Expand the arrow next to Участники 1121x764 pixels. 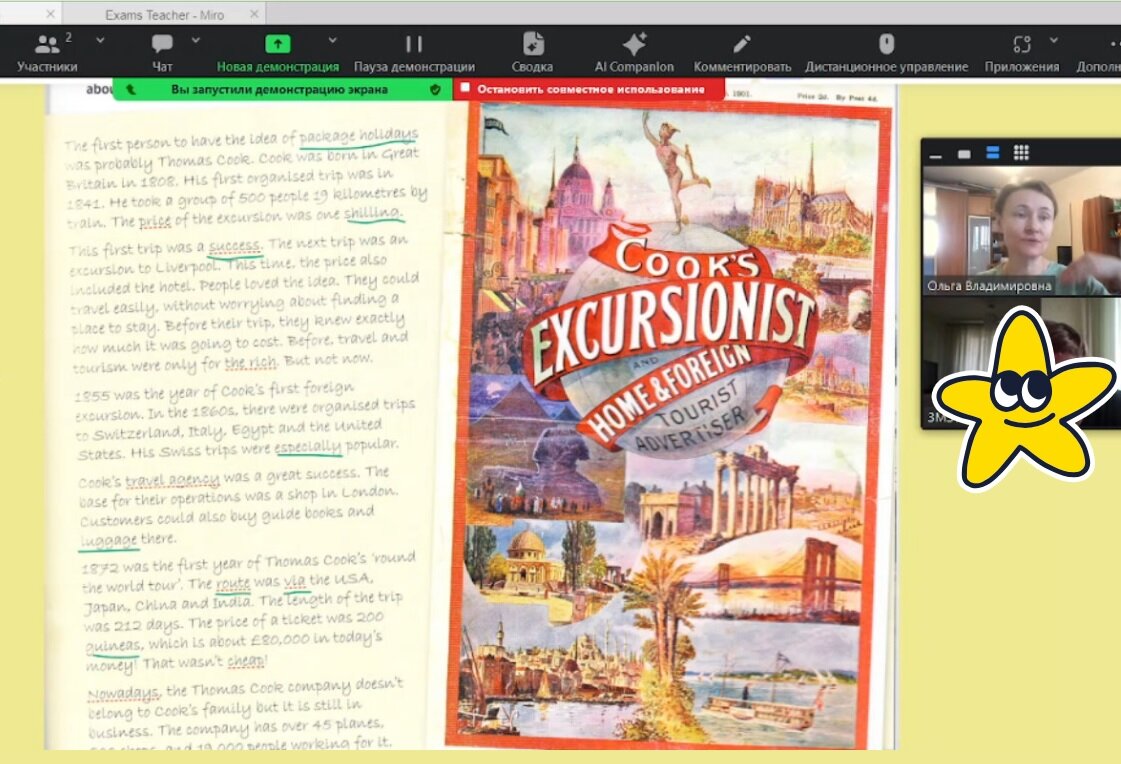(100, 41)
